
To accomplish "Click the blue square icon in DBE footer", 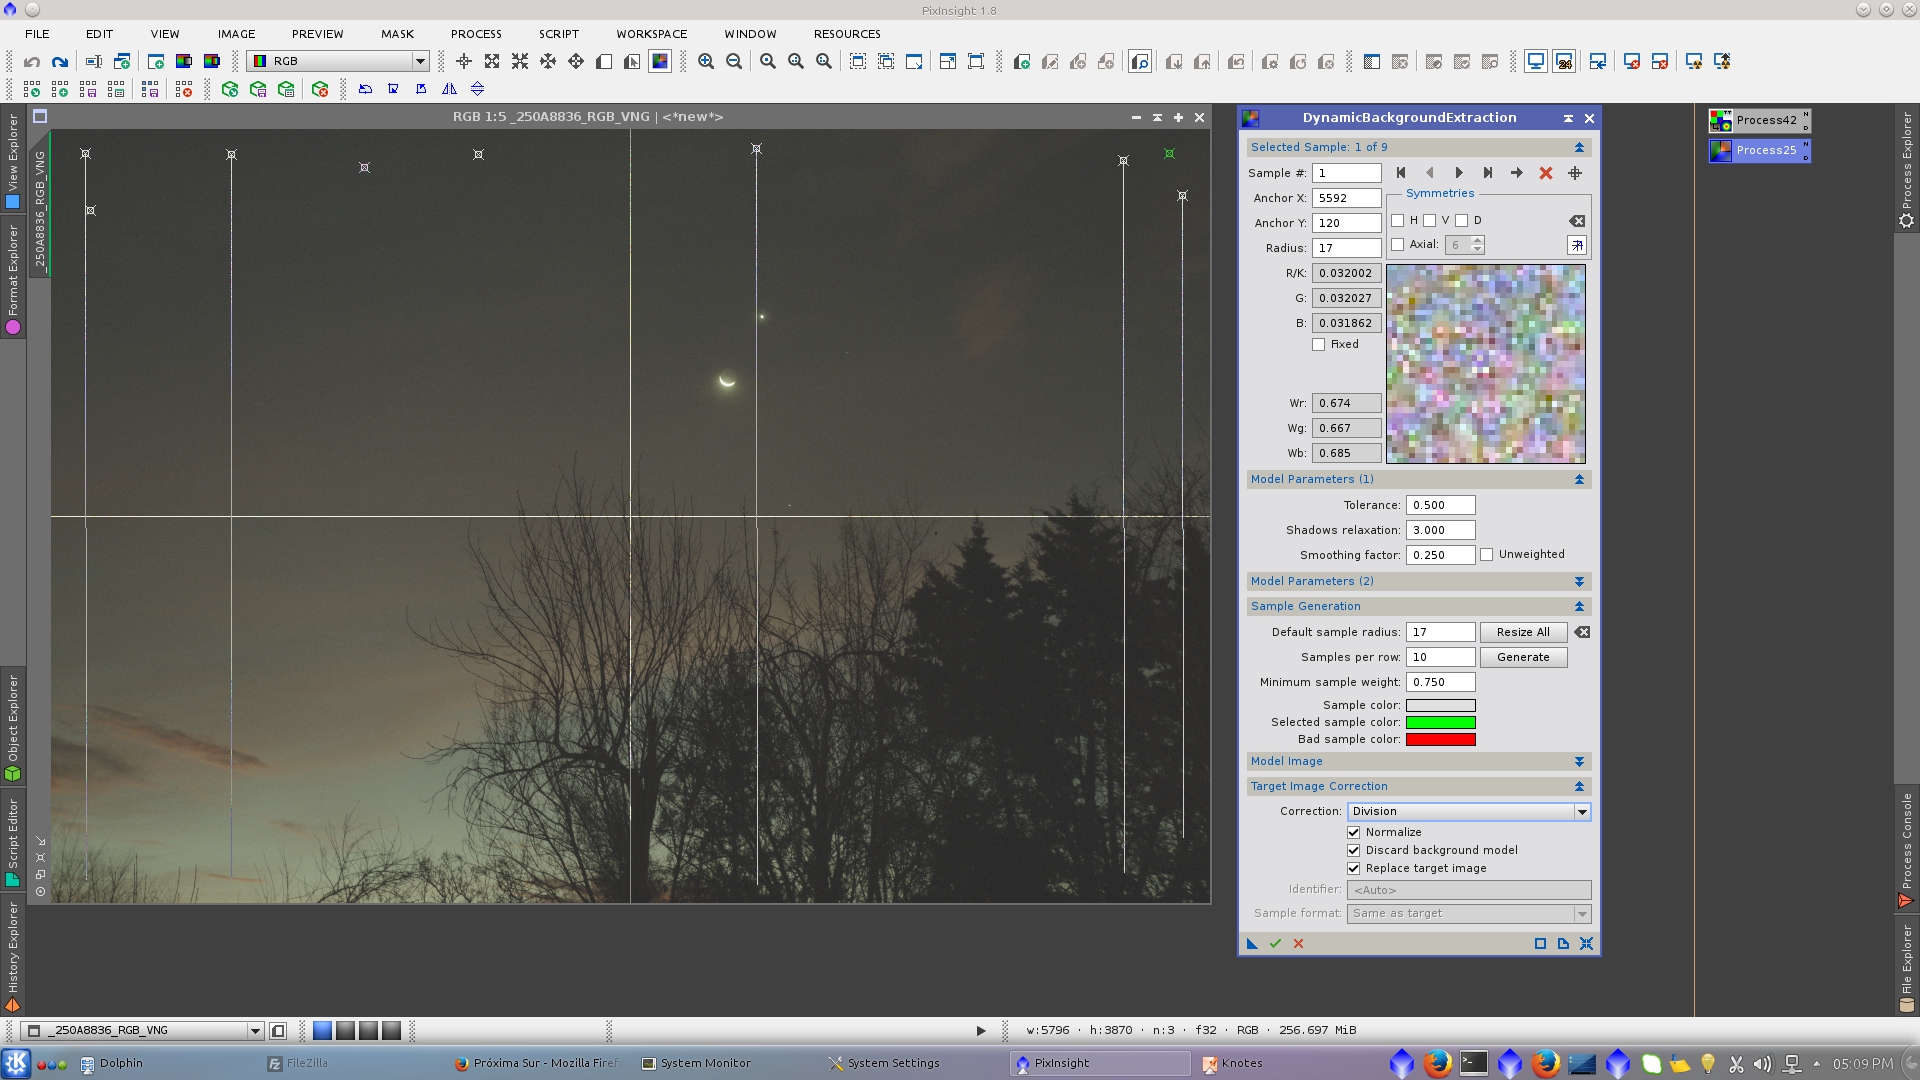I will click(x=1540, y=943).
